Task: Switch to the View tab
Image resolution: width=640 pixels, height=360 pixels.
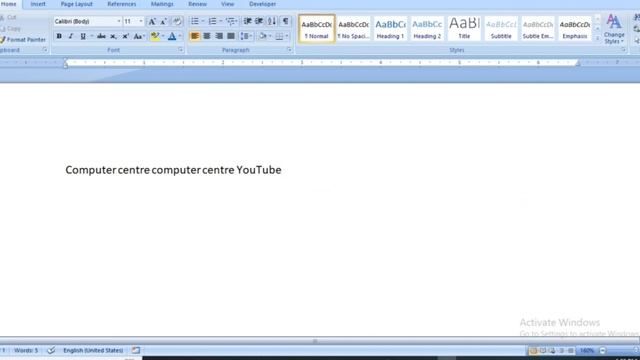Action: (x=227, y=4)
